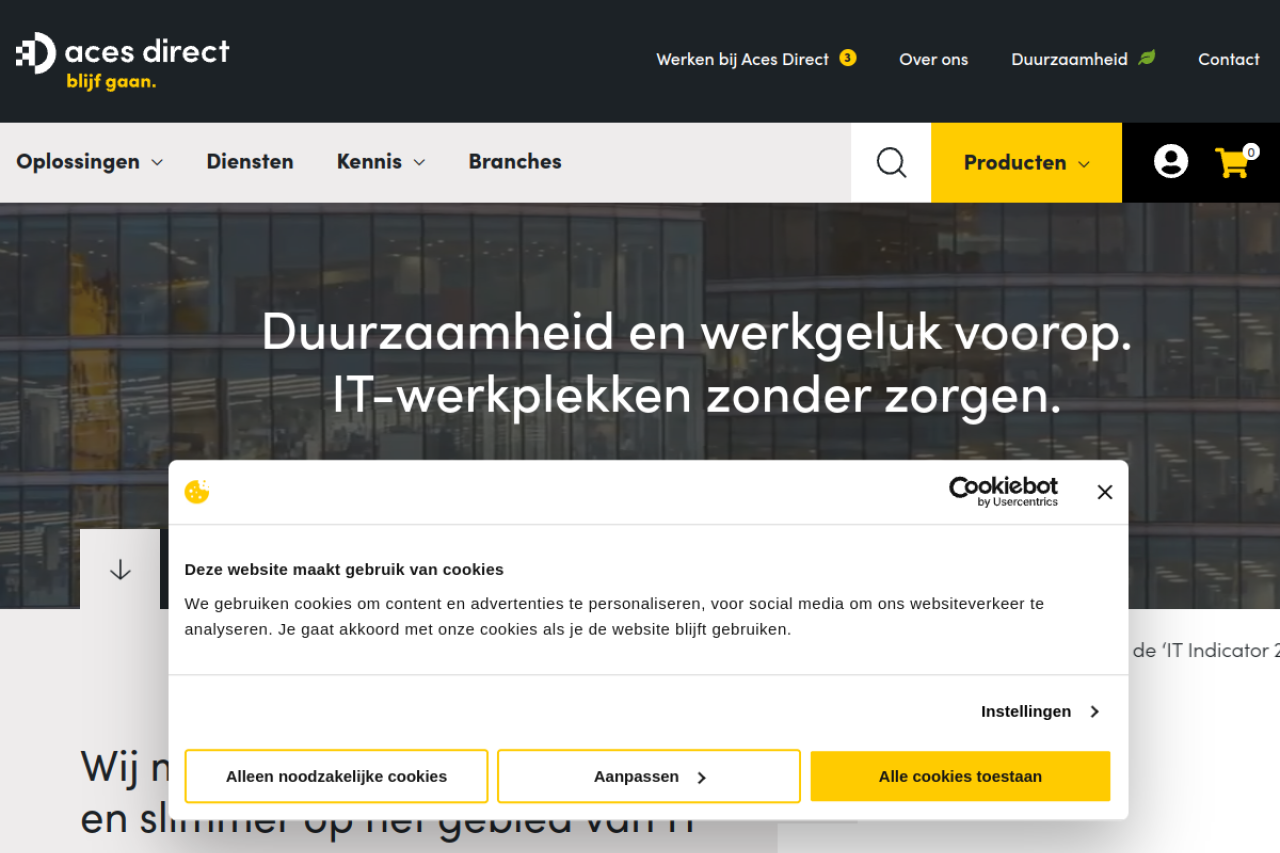Click the Aanpassen button
The height and width of the screenshot is (853, 1280).
coord(649,776)
